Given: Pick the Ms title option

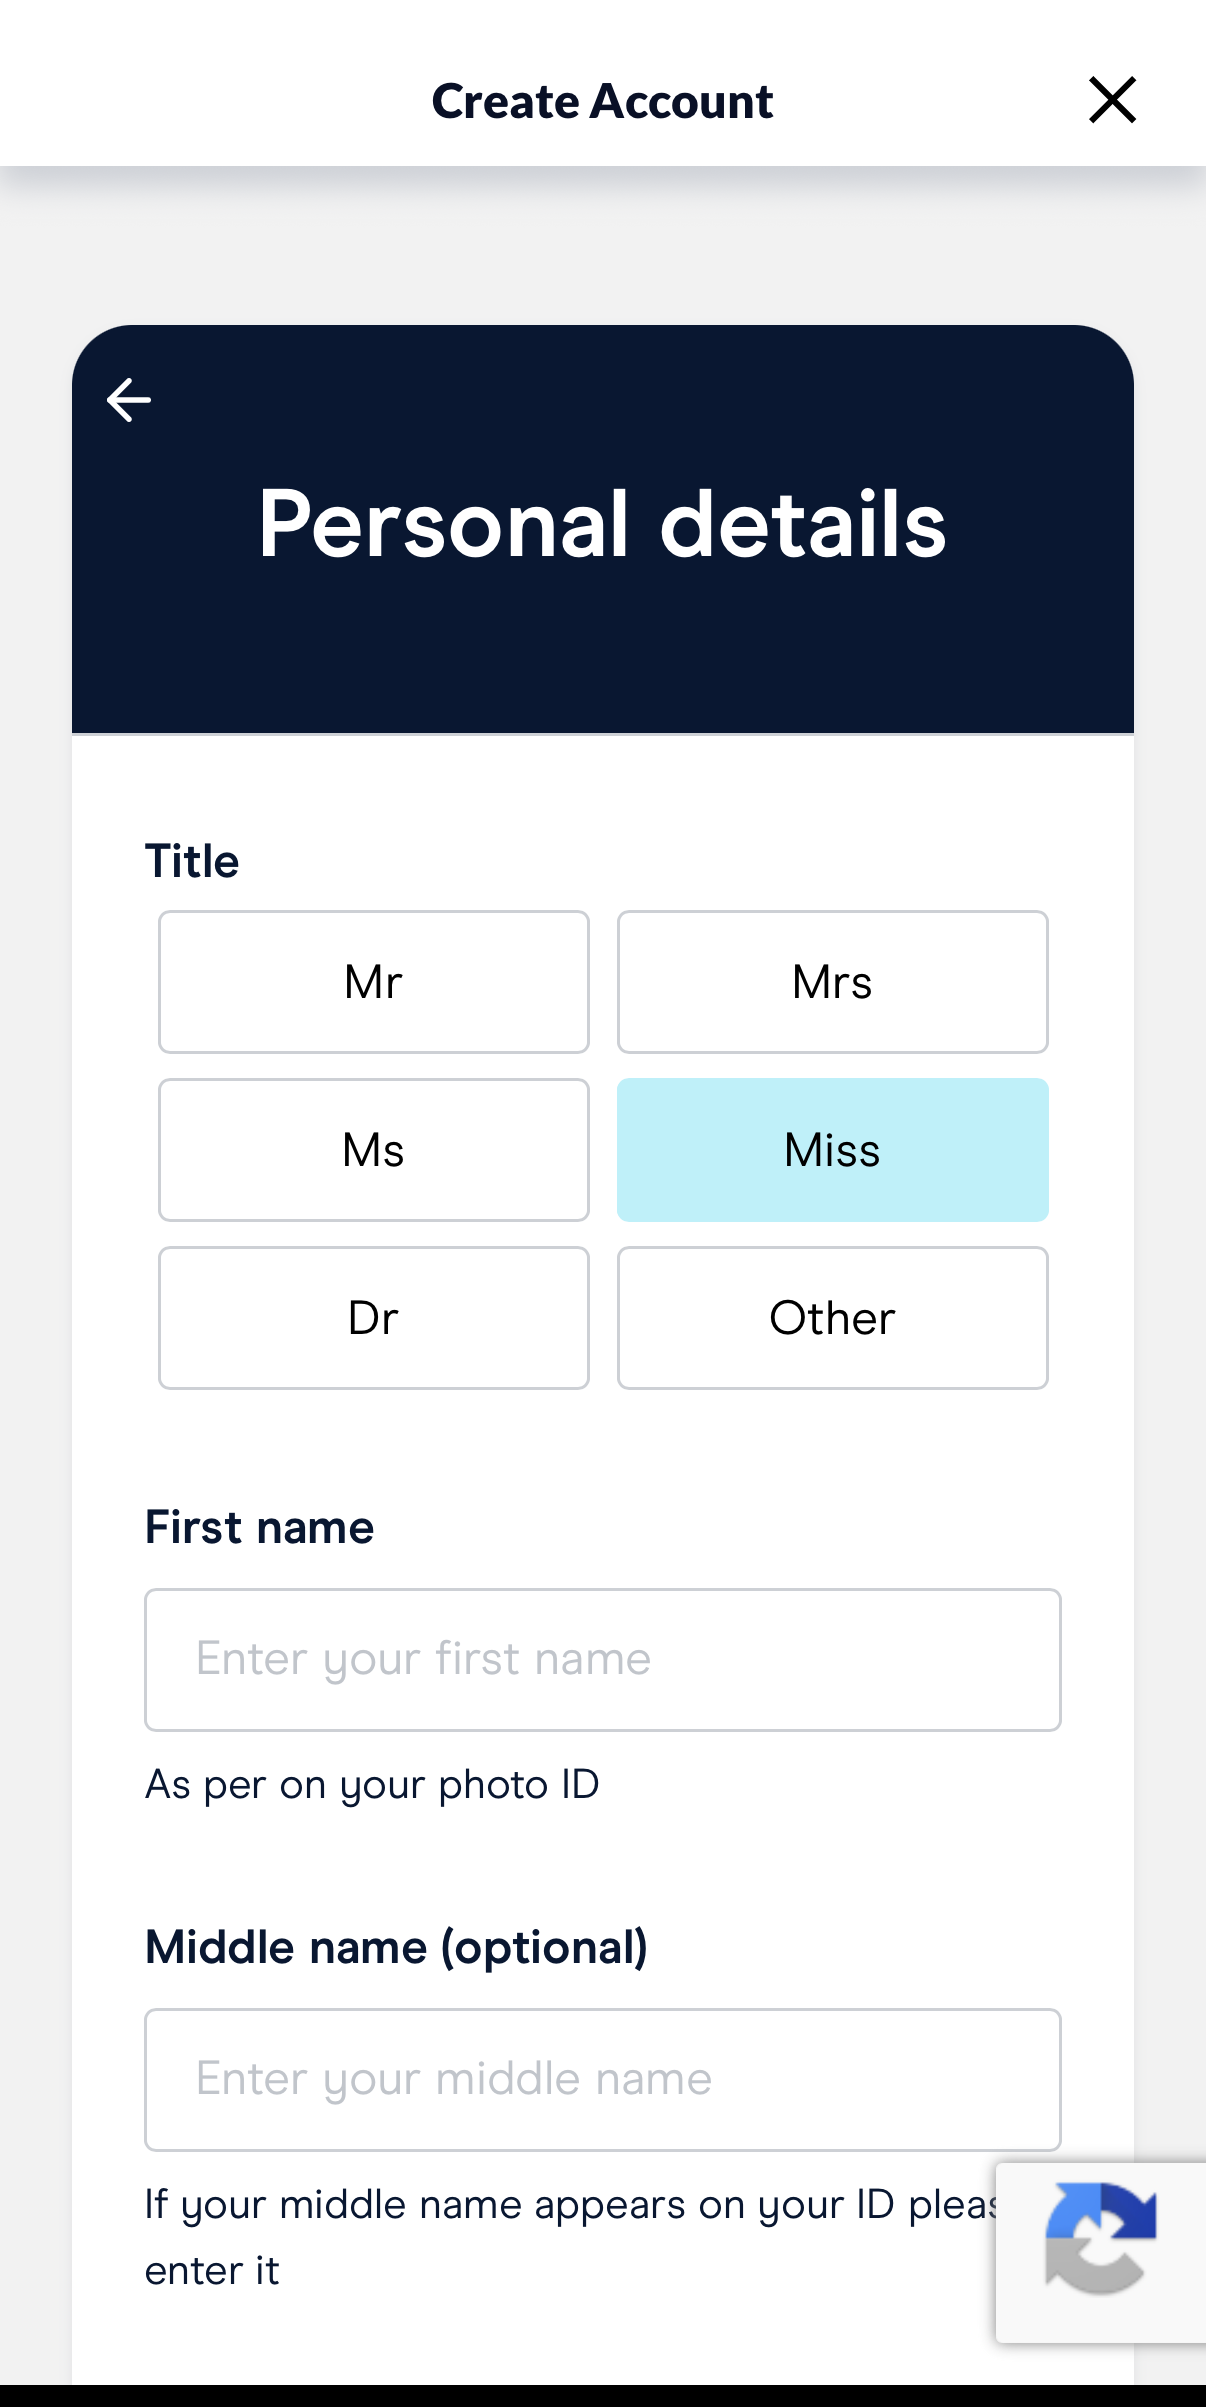Looking at the screenshot, I should 373,1150.
